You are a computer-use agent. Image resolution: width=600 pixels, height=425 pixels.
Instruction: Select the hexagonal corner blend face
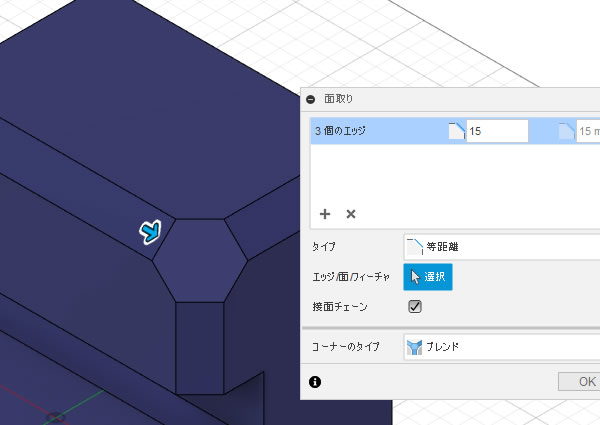pyautogui.click(x=200, y=261)
